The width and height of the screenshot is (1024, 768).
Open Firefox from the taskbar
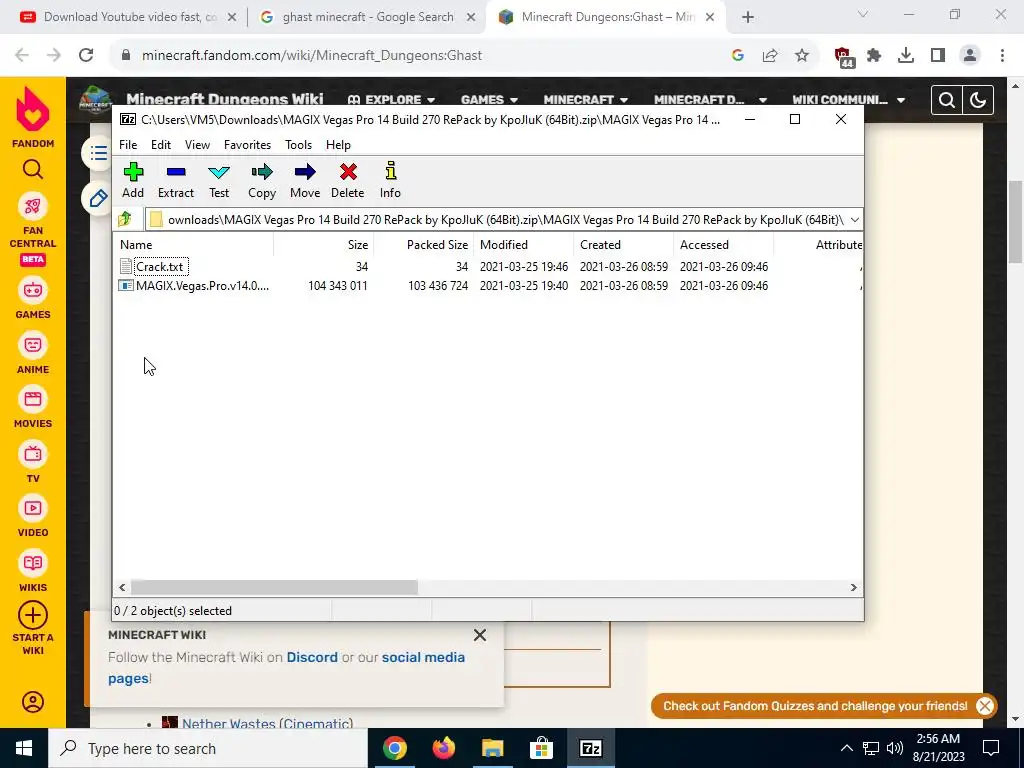click(x=444, y=748)
